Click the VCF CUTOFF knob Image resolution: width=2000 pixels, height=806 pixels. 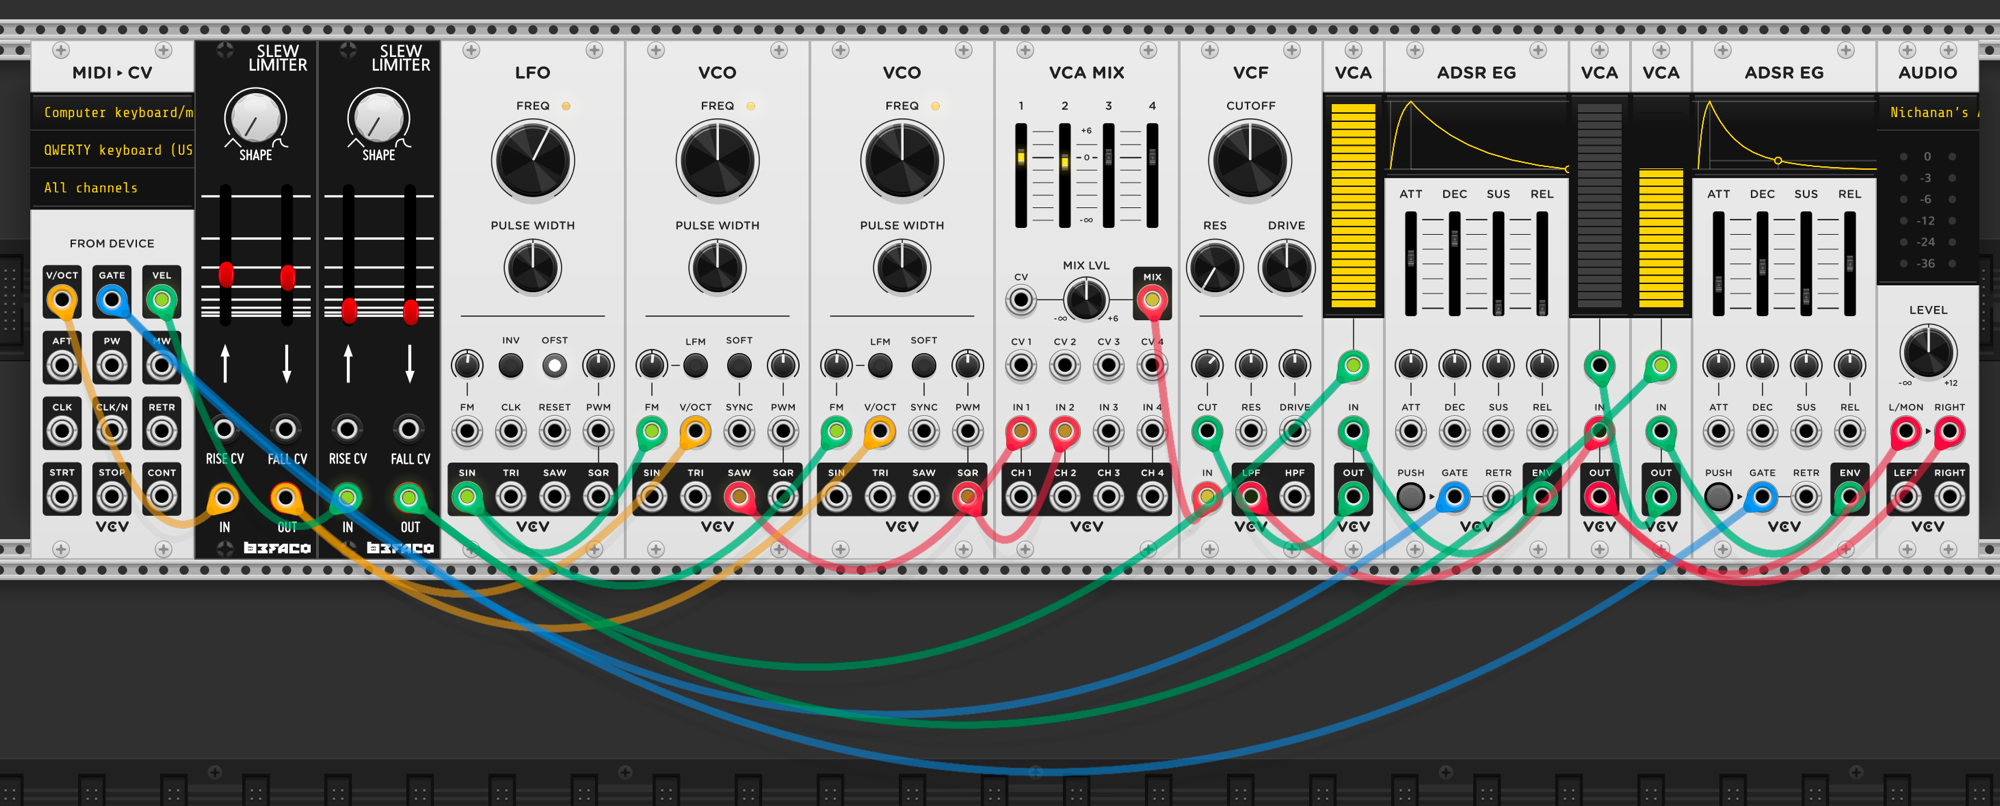[x=1250, y=161]
